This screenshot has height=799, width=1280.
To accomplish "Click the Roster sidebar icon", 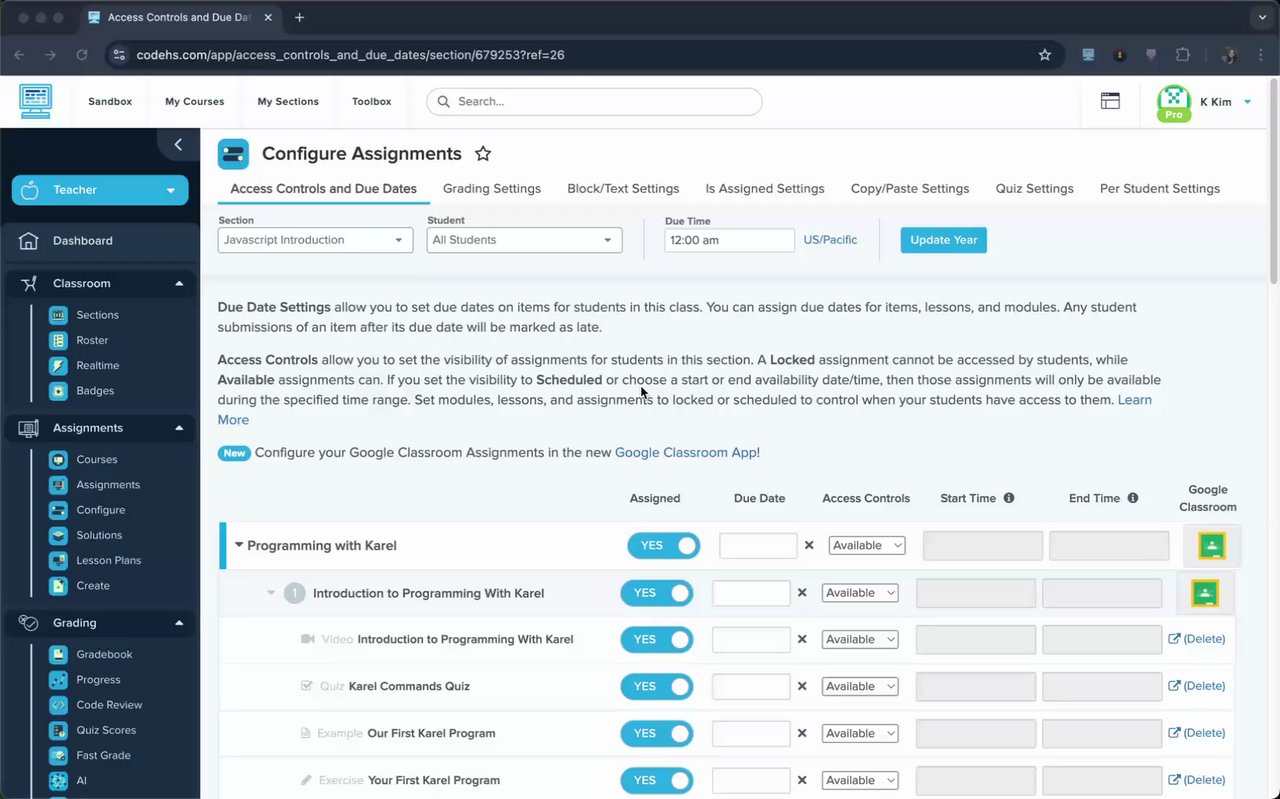I will [x=58, y=340].
